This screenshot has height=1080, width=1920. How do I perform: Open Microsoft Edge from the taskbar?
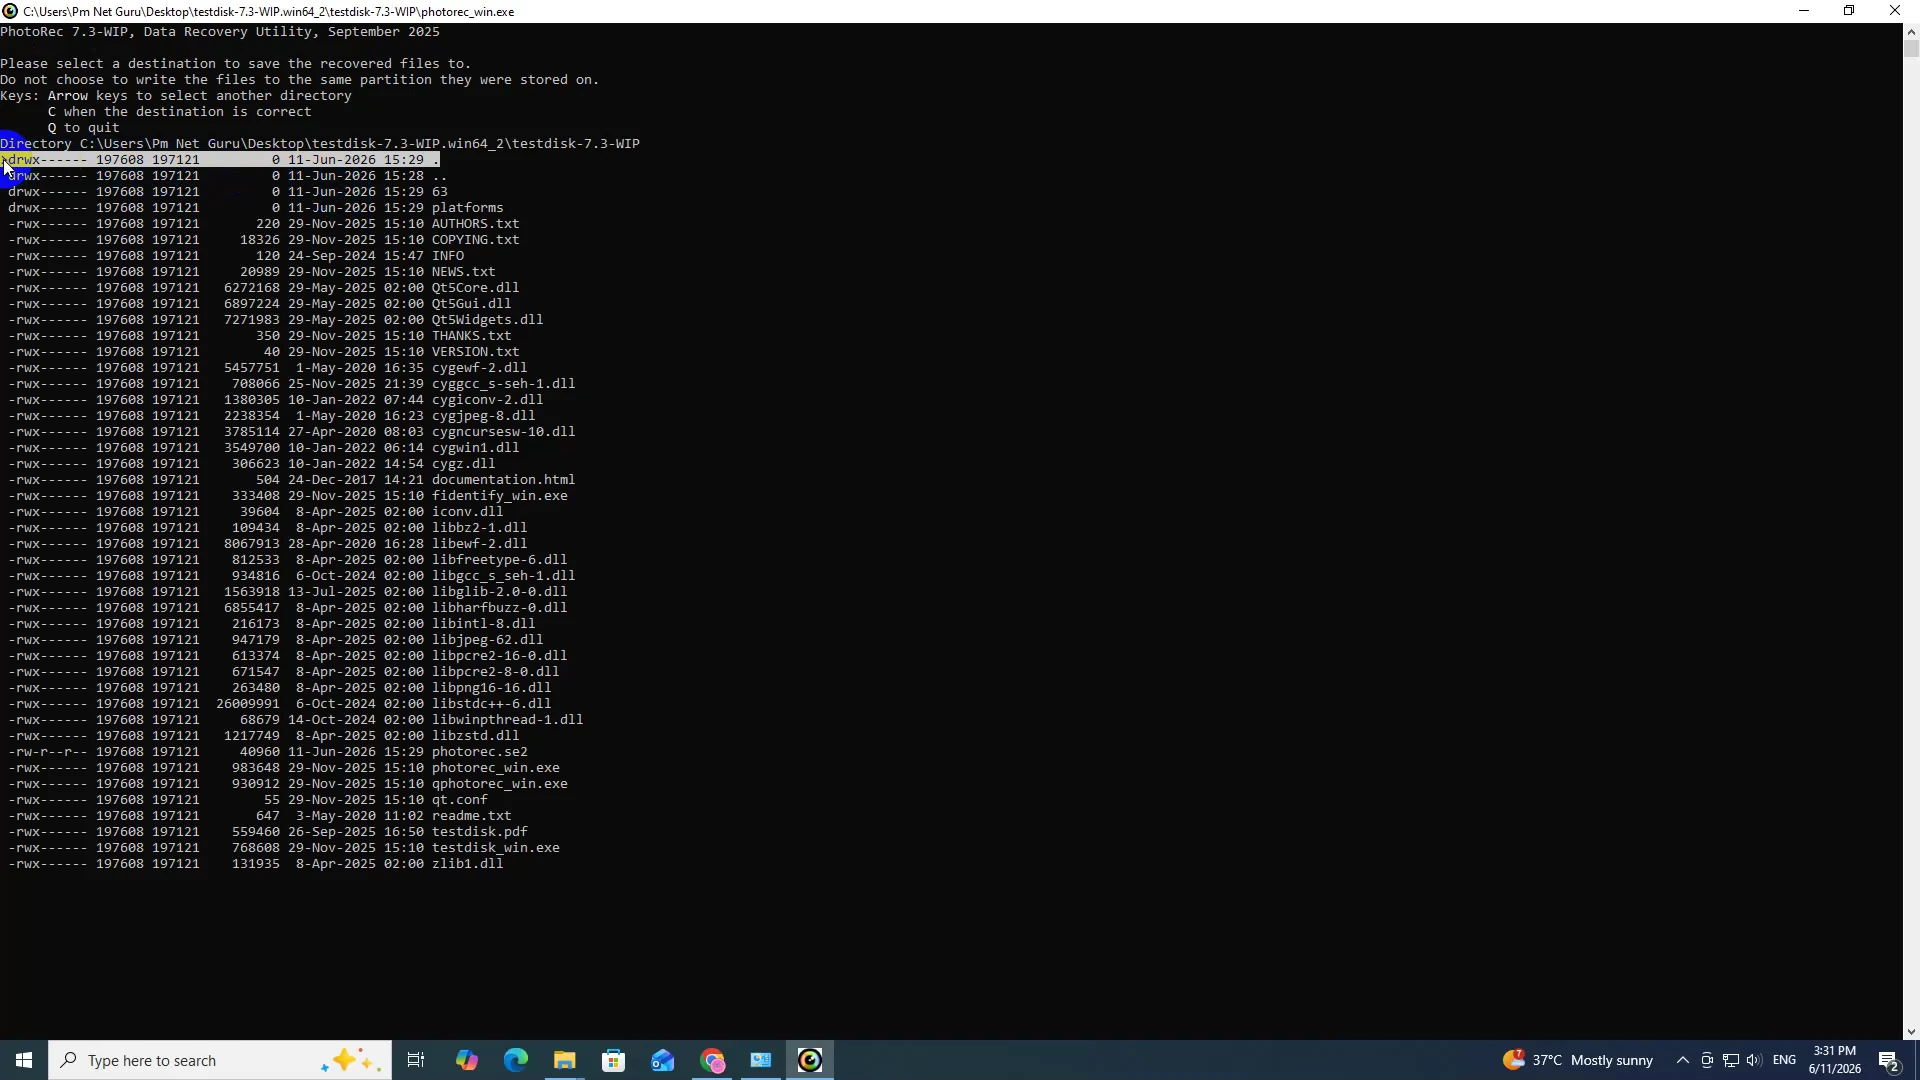[x=515, y=1060]
